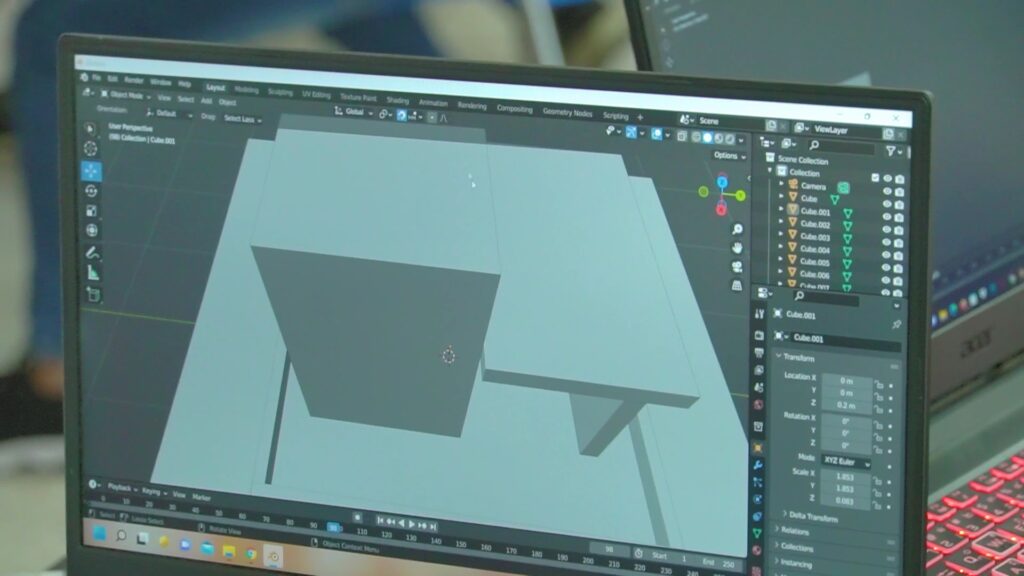Image resolution: width=1024 pixels, height=576 pixels.
Task: Expand the Delta Transform panel
Action: [813, 517]
